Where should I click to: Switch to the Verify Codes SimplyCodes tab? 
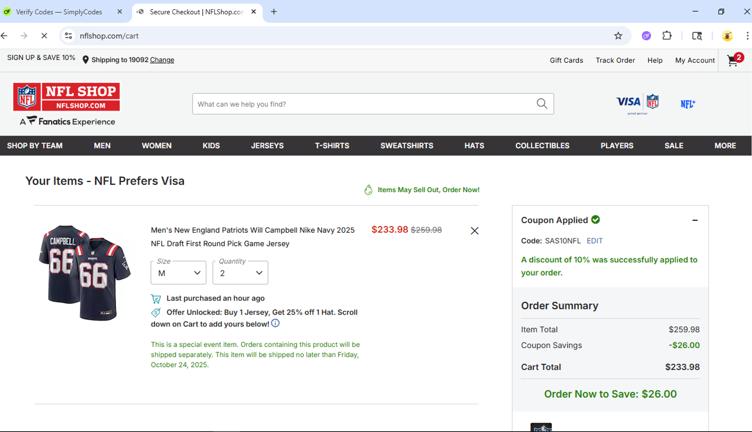[x=59, y=12]
